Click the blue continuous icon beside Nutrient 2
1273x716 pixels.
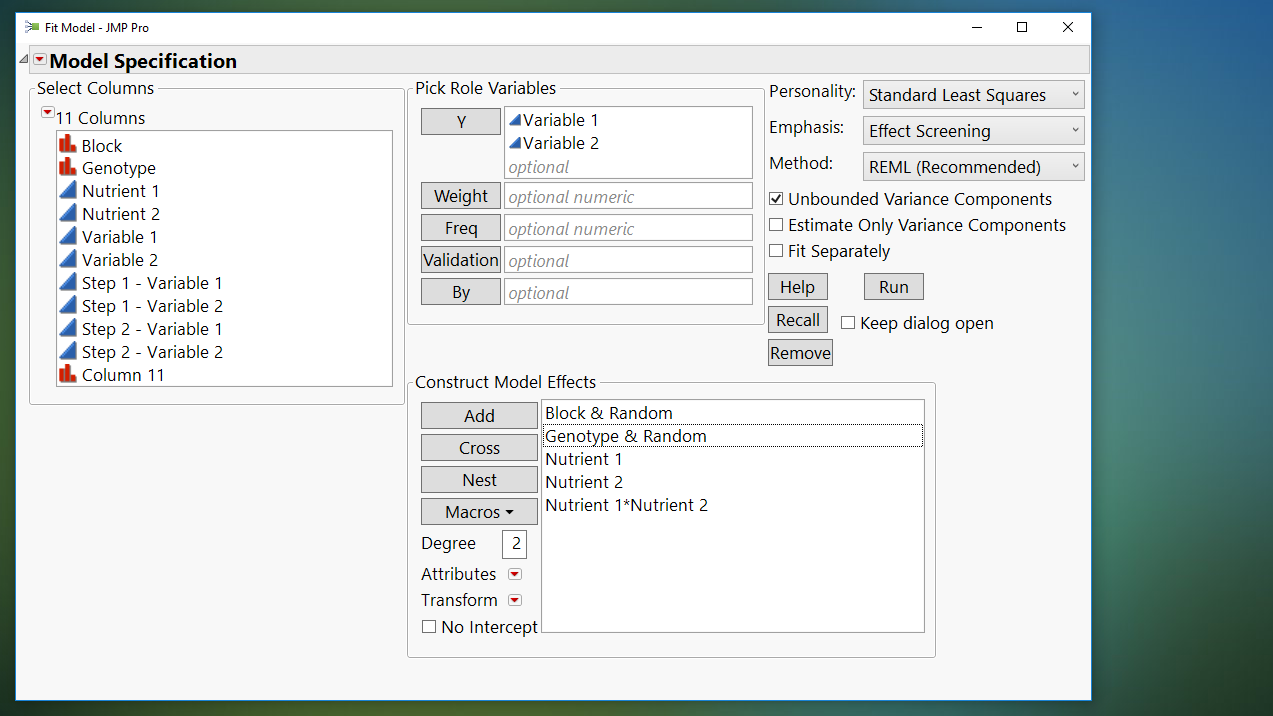click(68, 213)
